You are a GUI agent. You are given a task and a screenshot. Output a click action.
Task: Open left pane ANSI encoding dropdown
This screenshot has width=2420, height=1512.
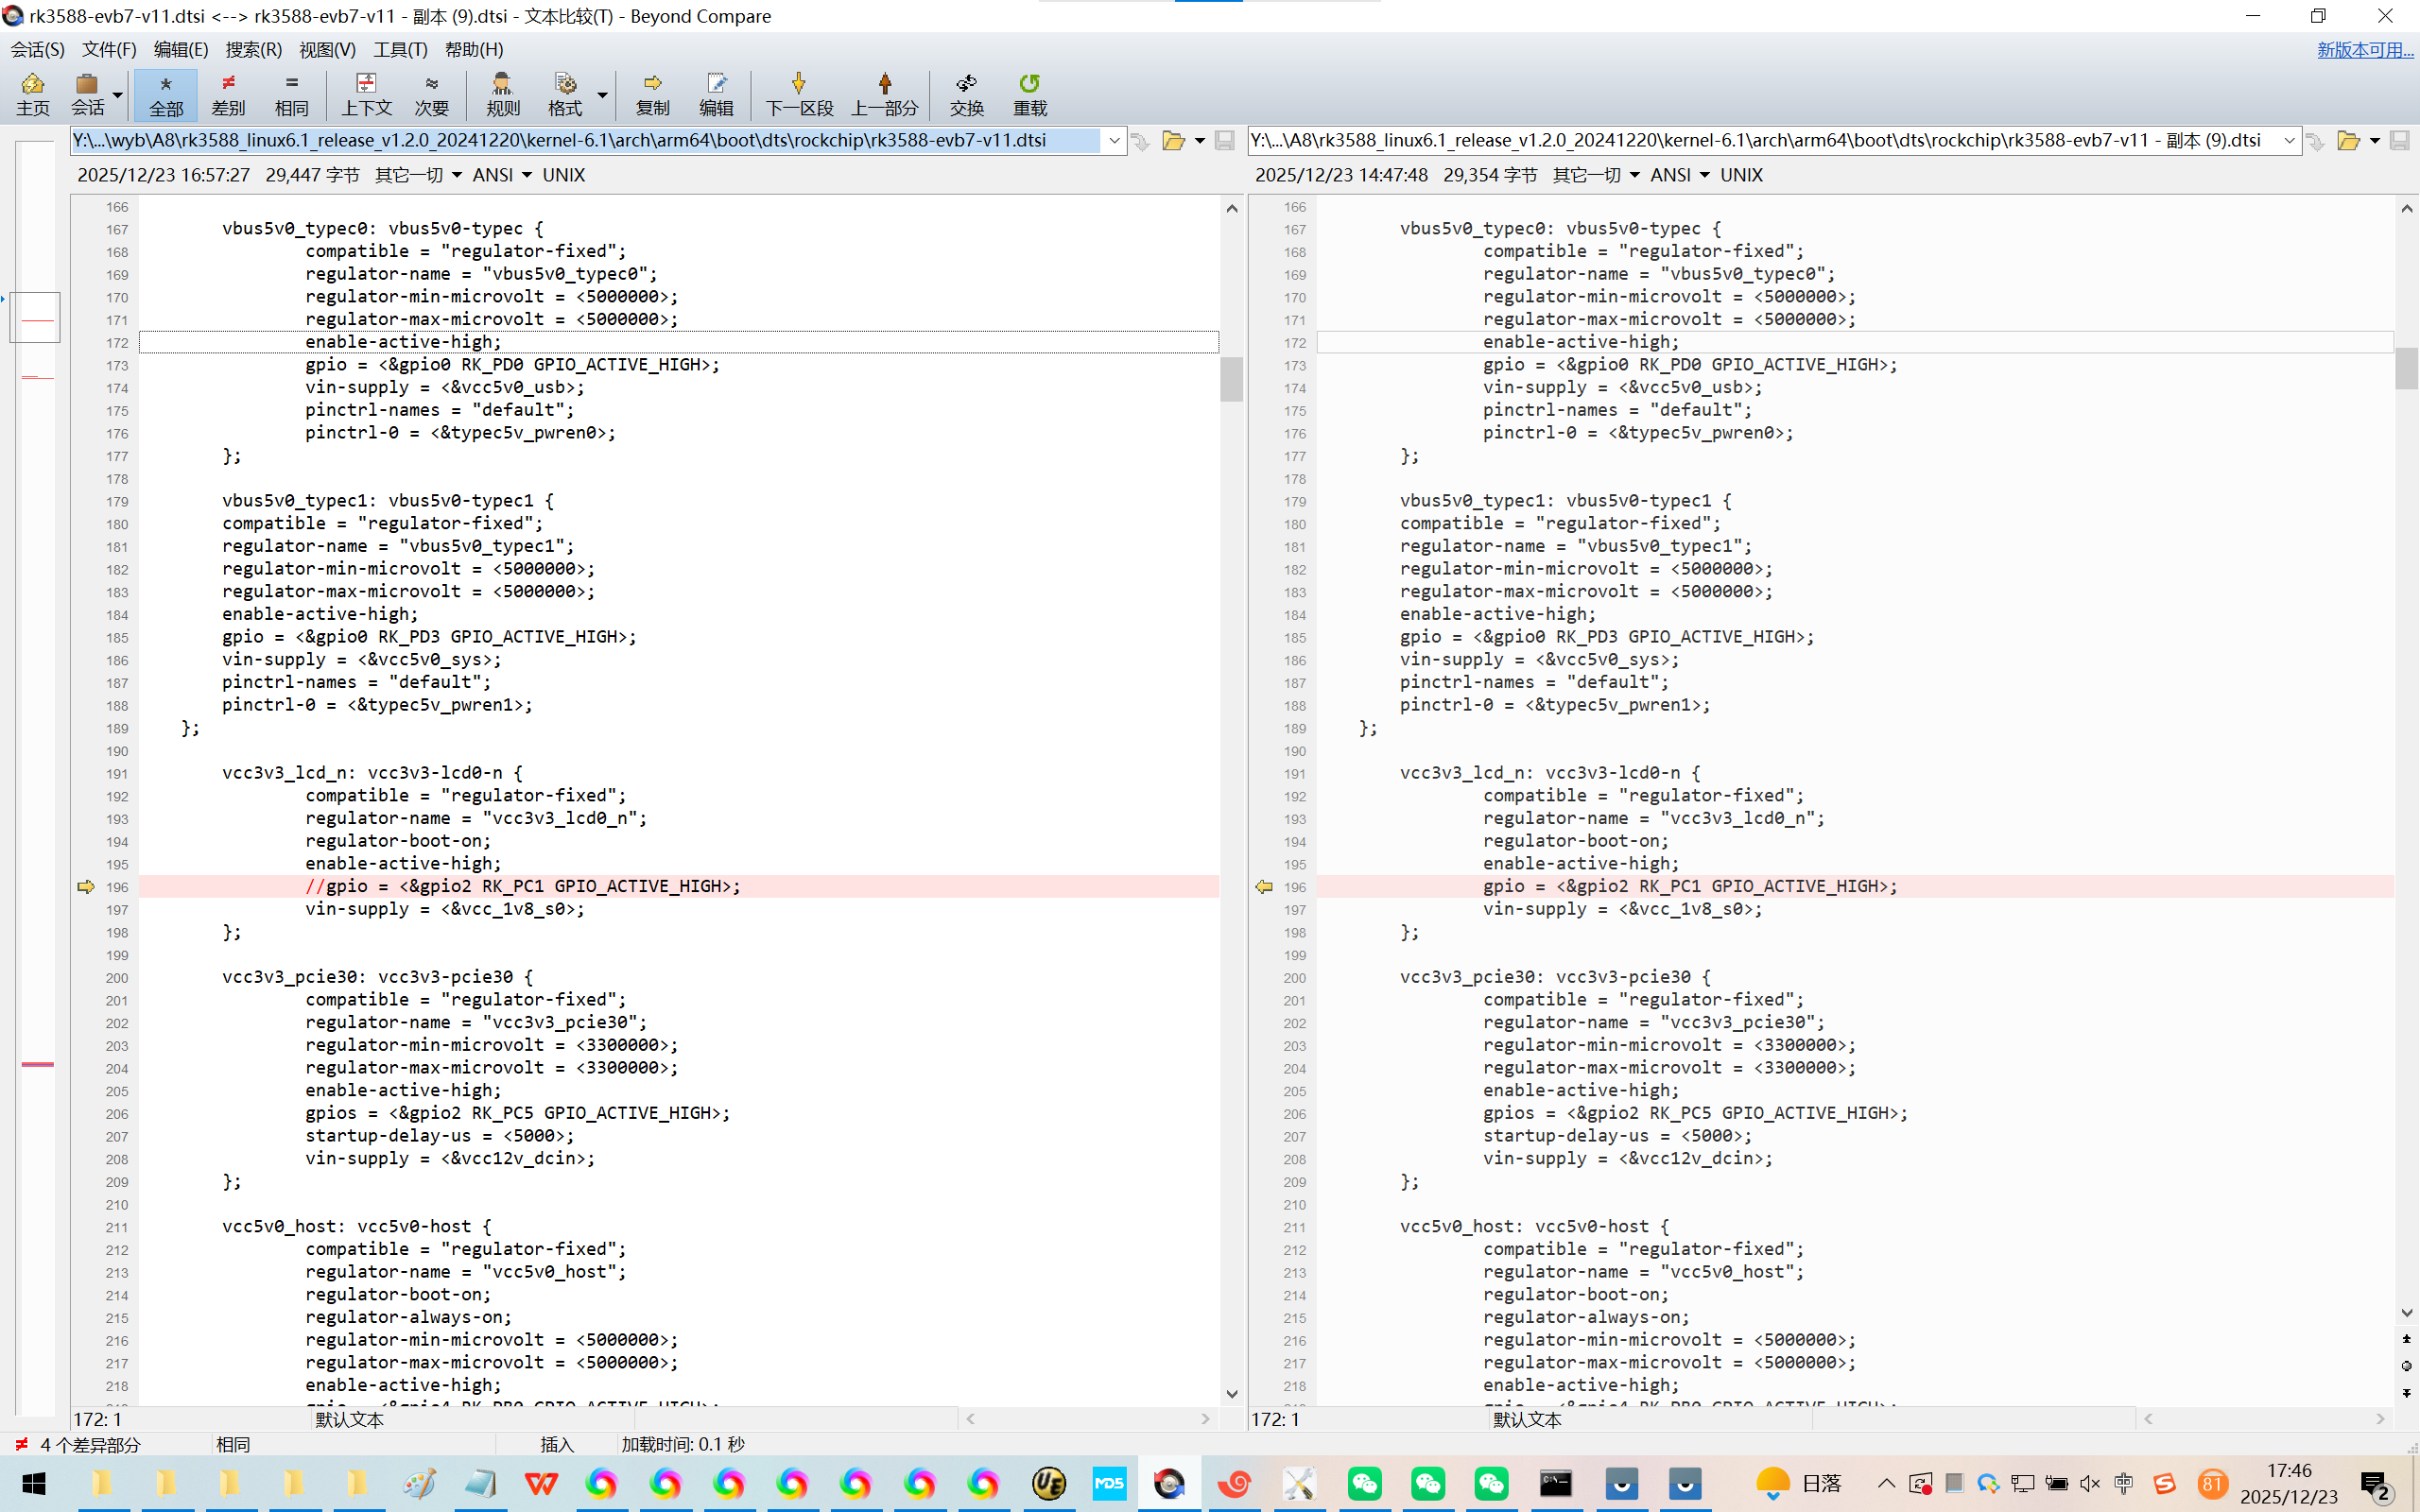(502, 175)
